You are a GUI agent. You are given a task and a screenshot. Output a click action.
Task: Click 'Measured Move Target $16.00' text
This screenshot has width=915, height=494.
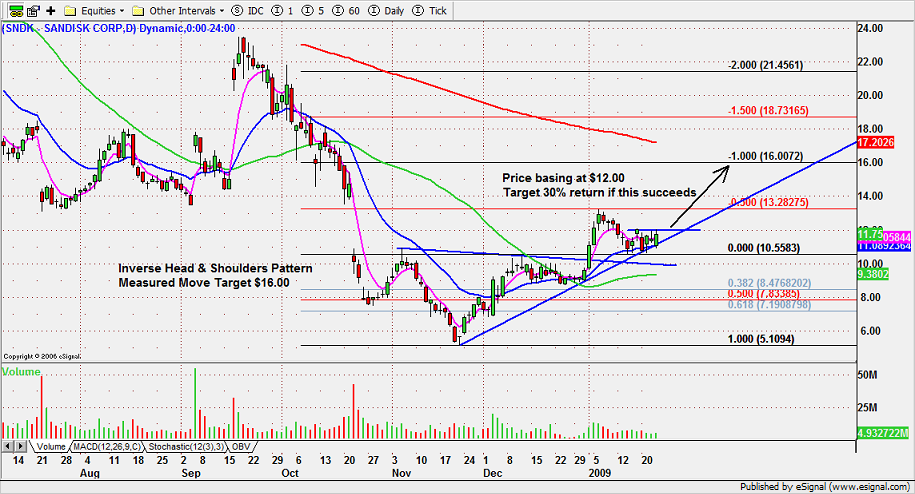click(x=204, y=282)
